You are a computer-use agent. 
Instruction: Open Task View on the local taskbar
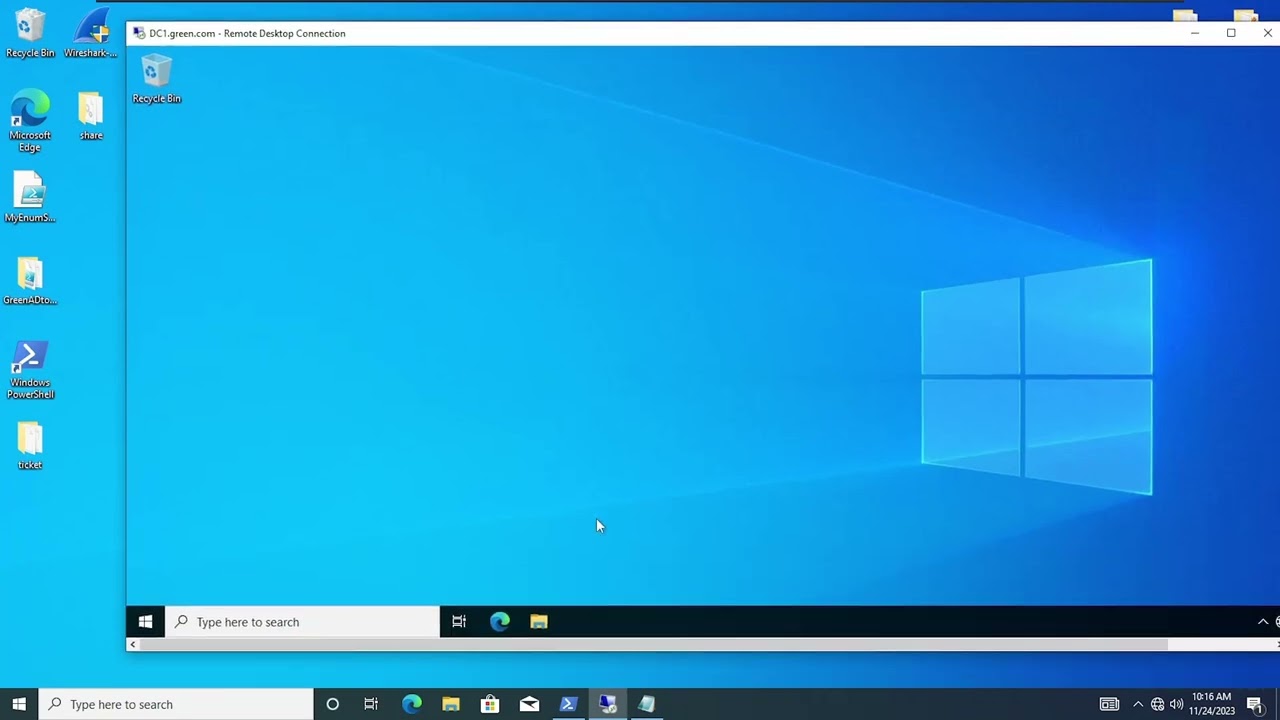(371, 704)
